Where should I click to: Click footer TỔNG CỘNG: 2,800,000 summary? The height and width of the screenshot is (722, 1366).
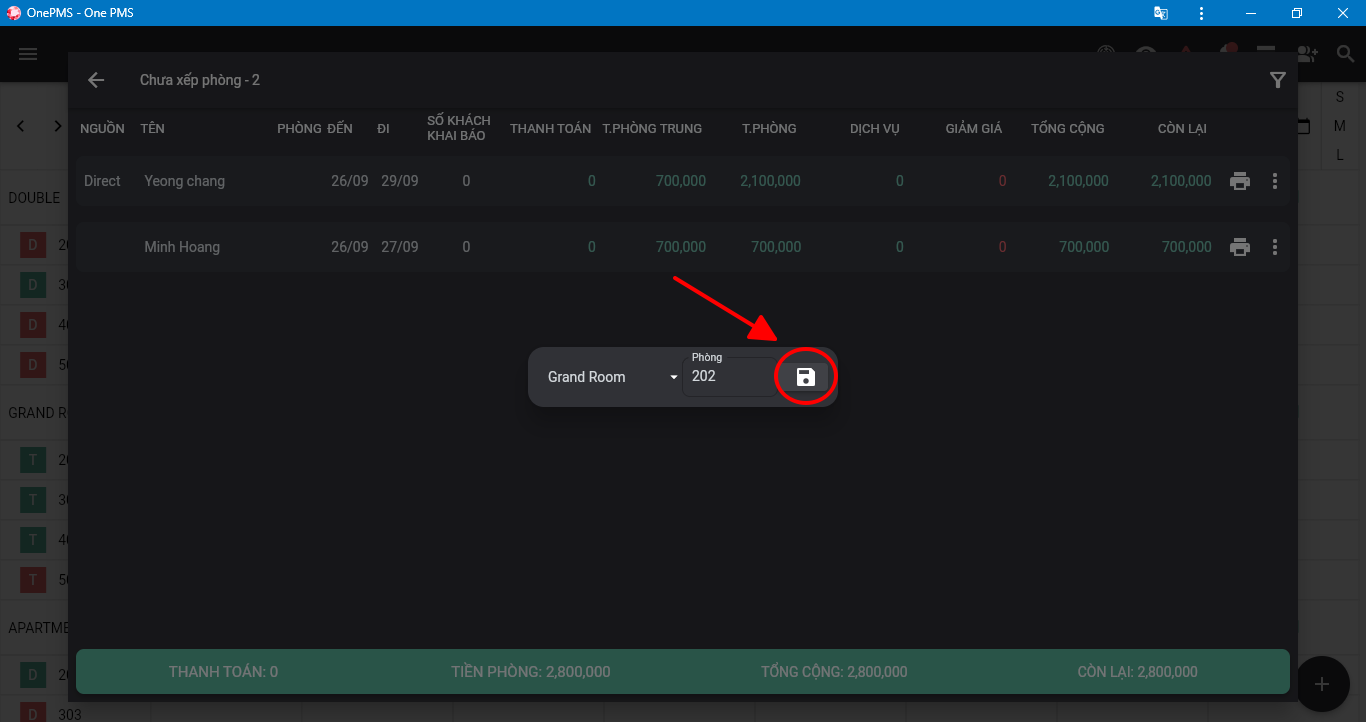pyautogui.click(x=834, y=672)
